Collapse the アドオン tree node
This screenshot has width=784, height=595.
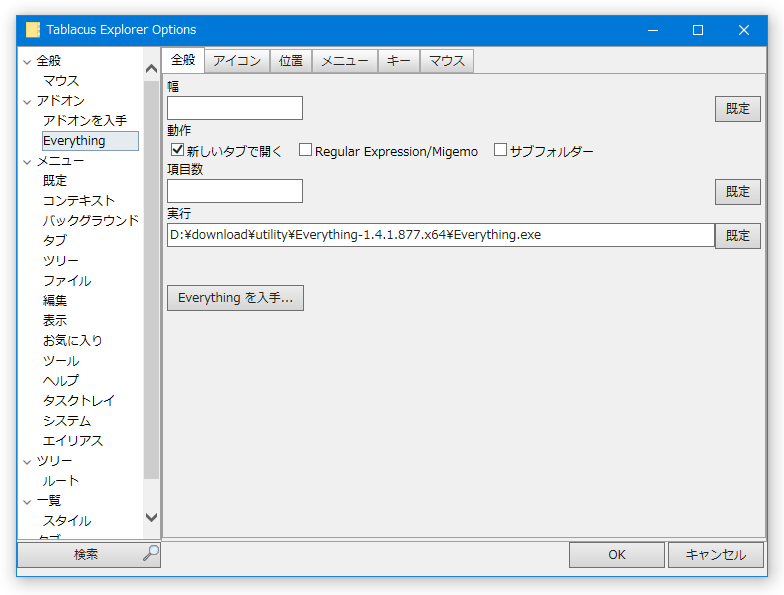[27, 102]
